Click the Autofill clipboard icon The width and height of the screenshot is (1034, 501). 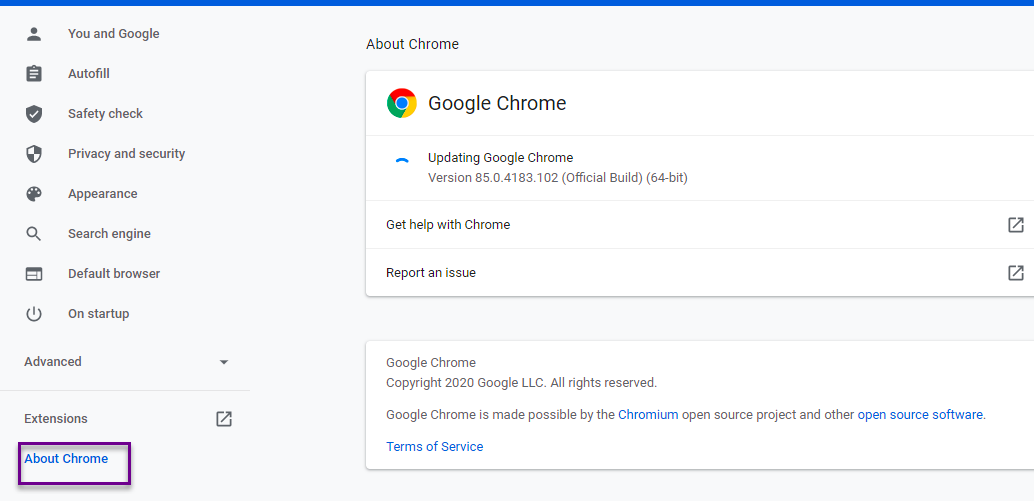[x=34, y=74]
